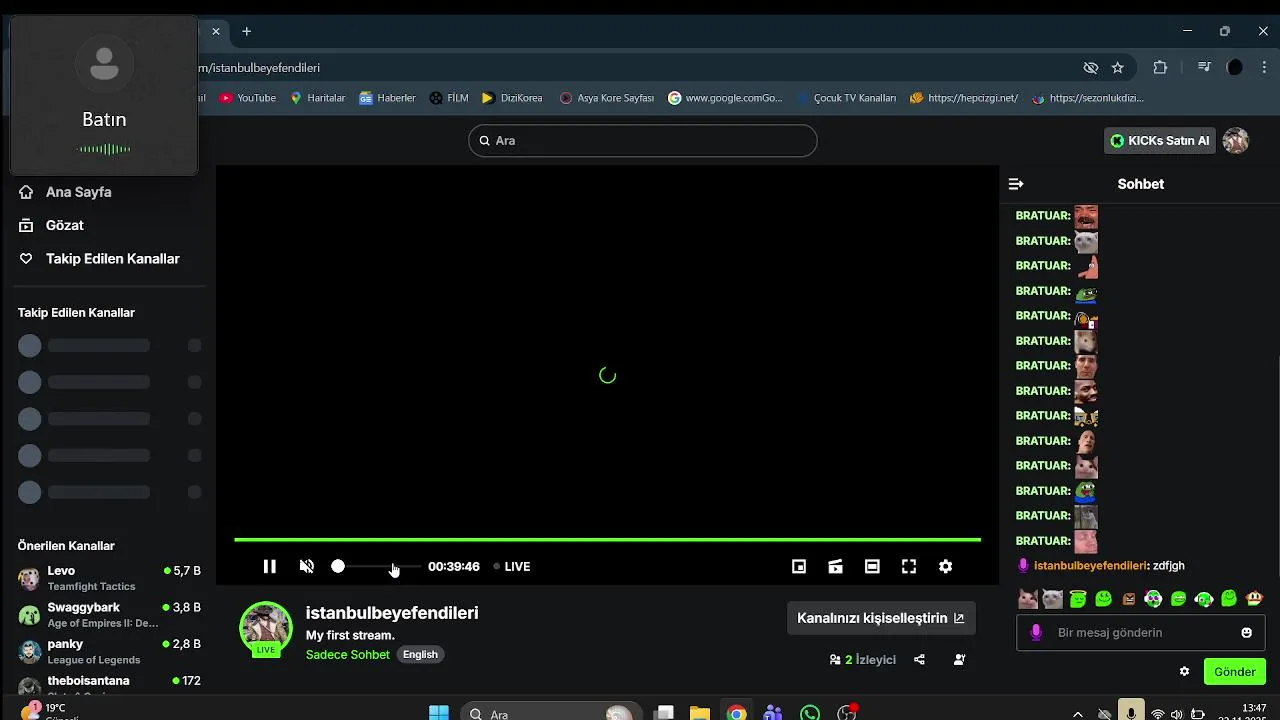This screenshot has width=1280, height=720.
Task: Open Microsoft Teams from taskbar
Action: [773, 713]
